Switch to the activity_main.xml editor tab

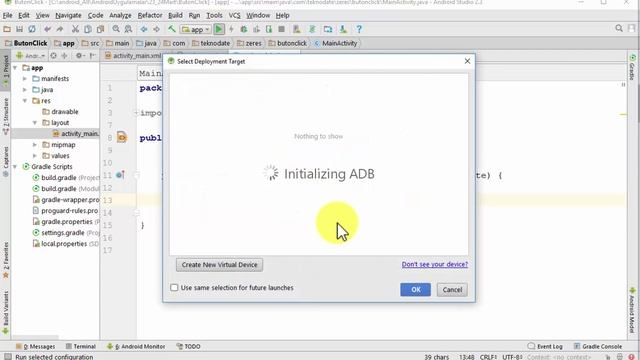[133, 56]
